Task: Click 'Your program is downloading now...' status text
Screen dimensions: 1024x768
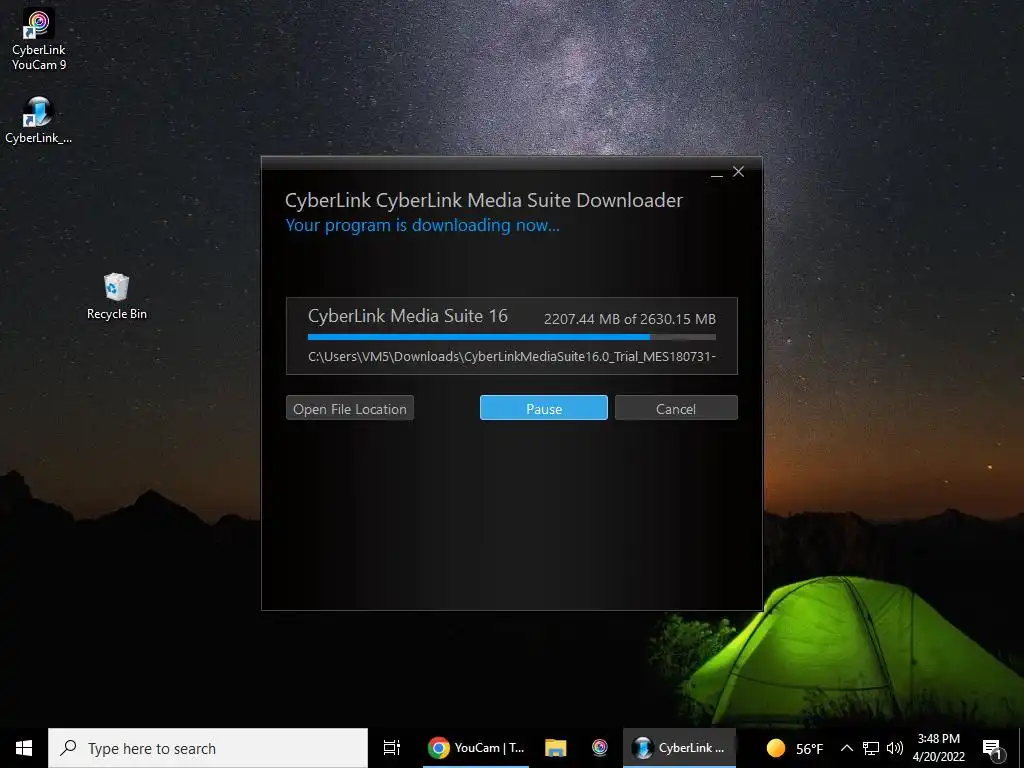Action: tap(423, 225)
